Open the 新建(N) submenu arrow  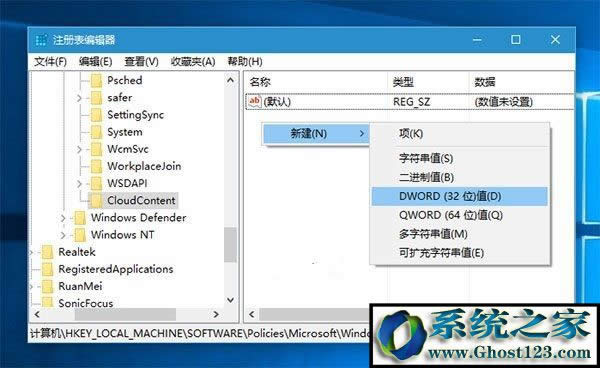362,134
